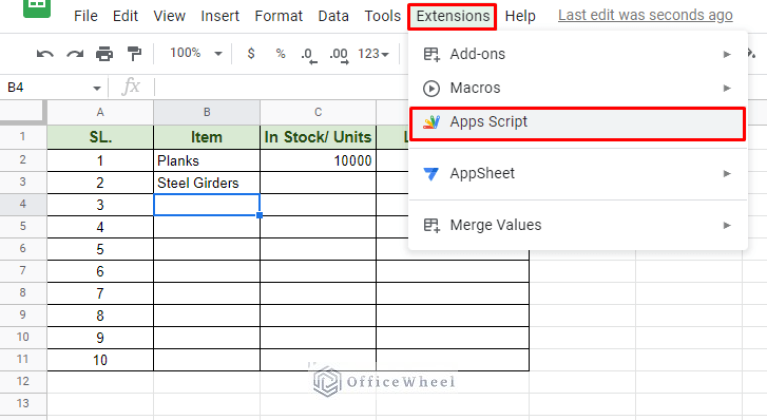Expand the Name Box dropdown arrow

[97, 88]
